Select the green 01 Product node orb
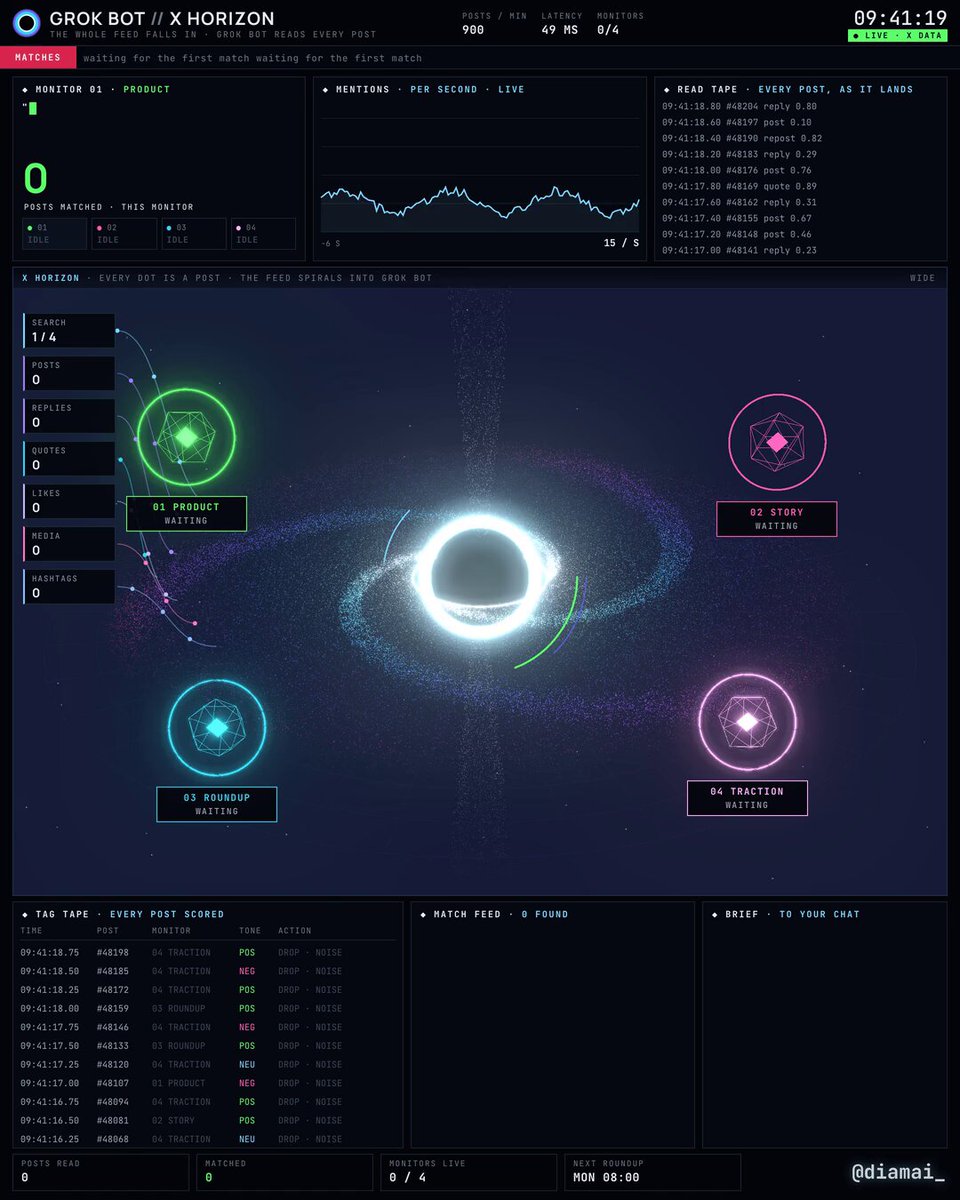 click(x=186, y=437)
